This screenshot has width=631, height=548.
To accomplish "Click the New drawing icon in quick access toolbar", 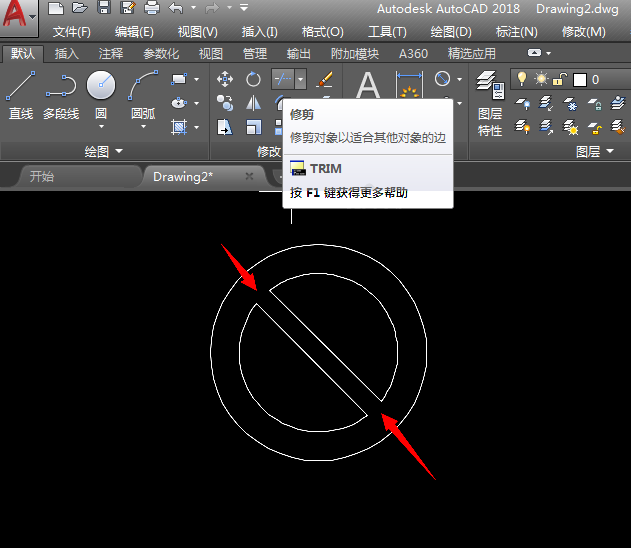I will (56, 8).
